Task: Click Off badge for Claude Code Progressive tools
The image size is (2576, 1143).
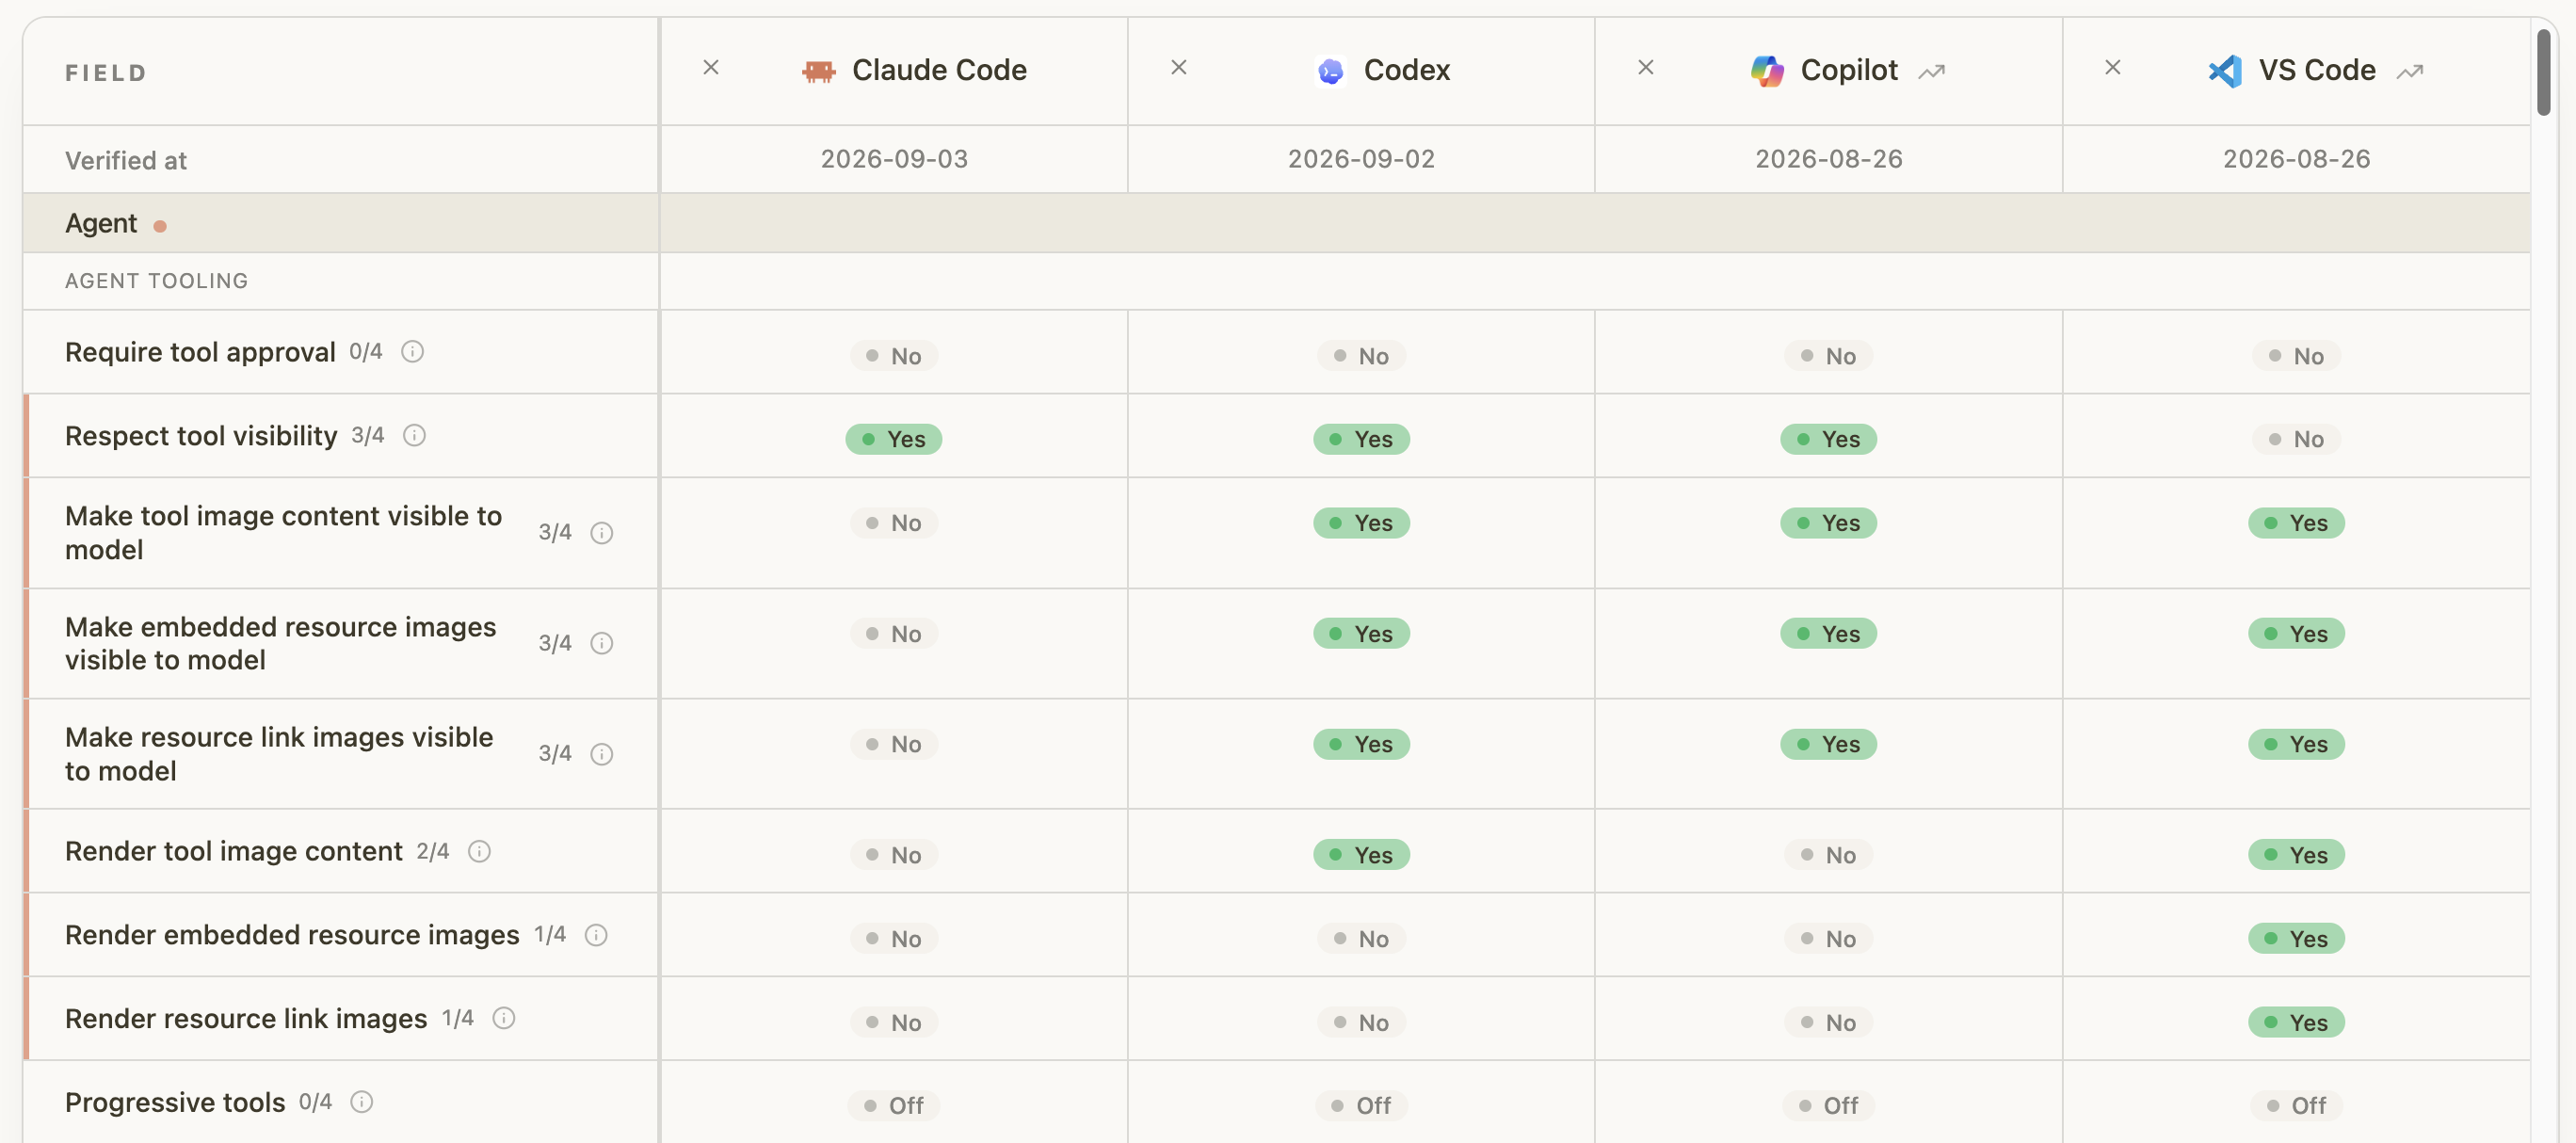Action: click(894, 1105)
